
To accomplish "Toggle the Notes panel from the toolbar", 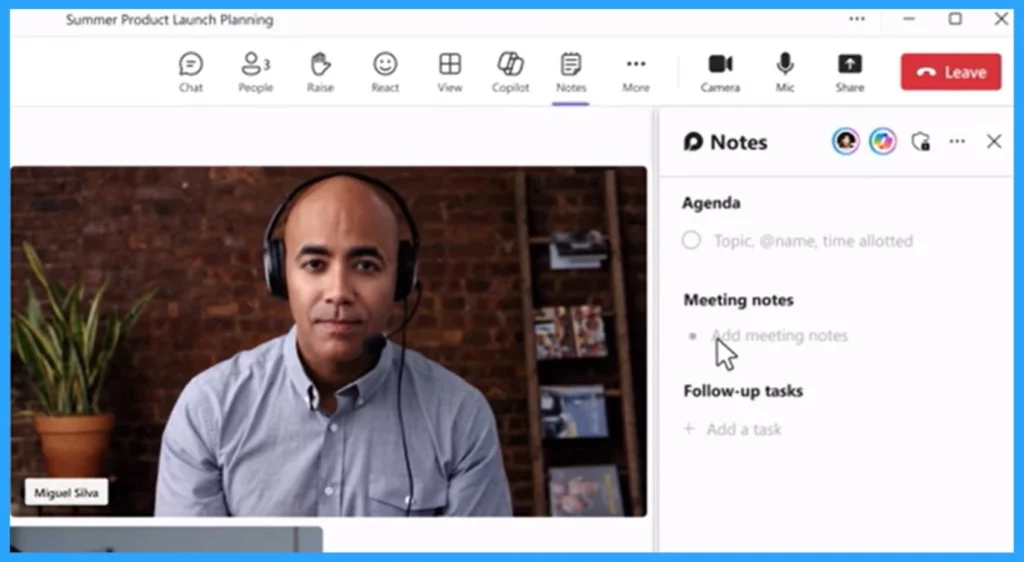I will (571, 72).
